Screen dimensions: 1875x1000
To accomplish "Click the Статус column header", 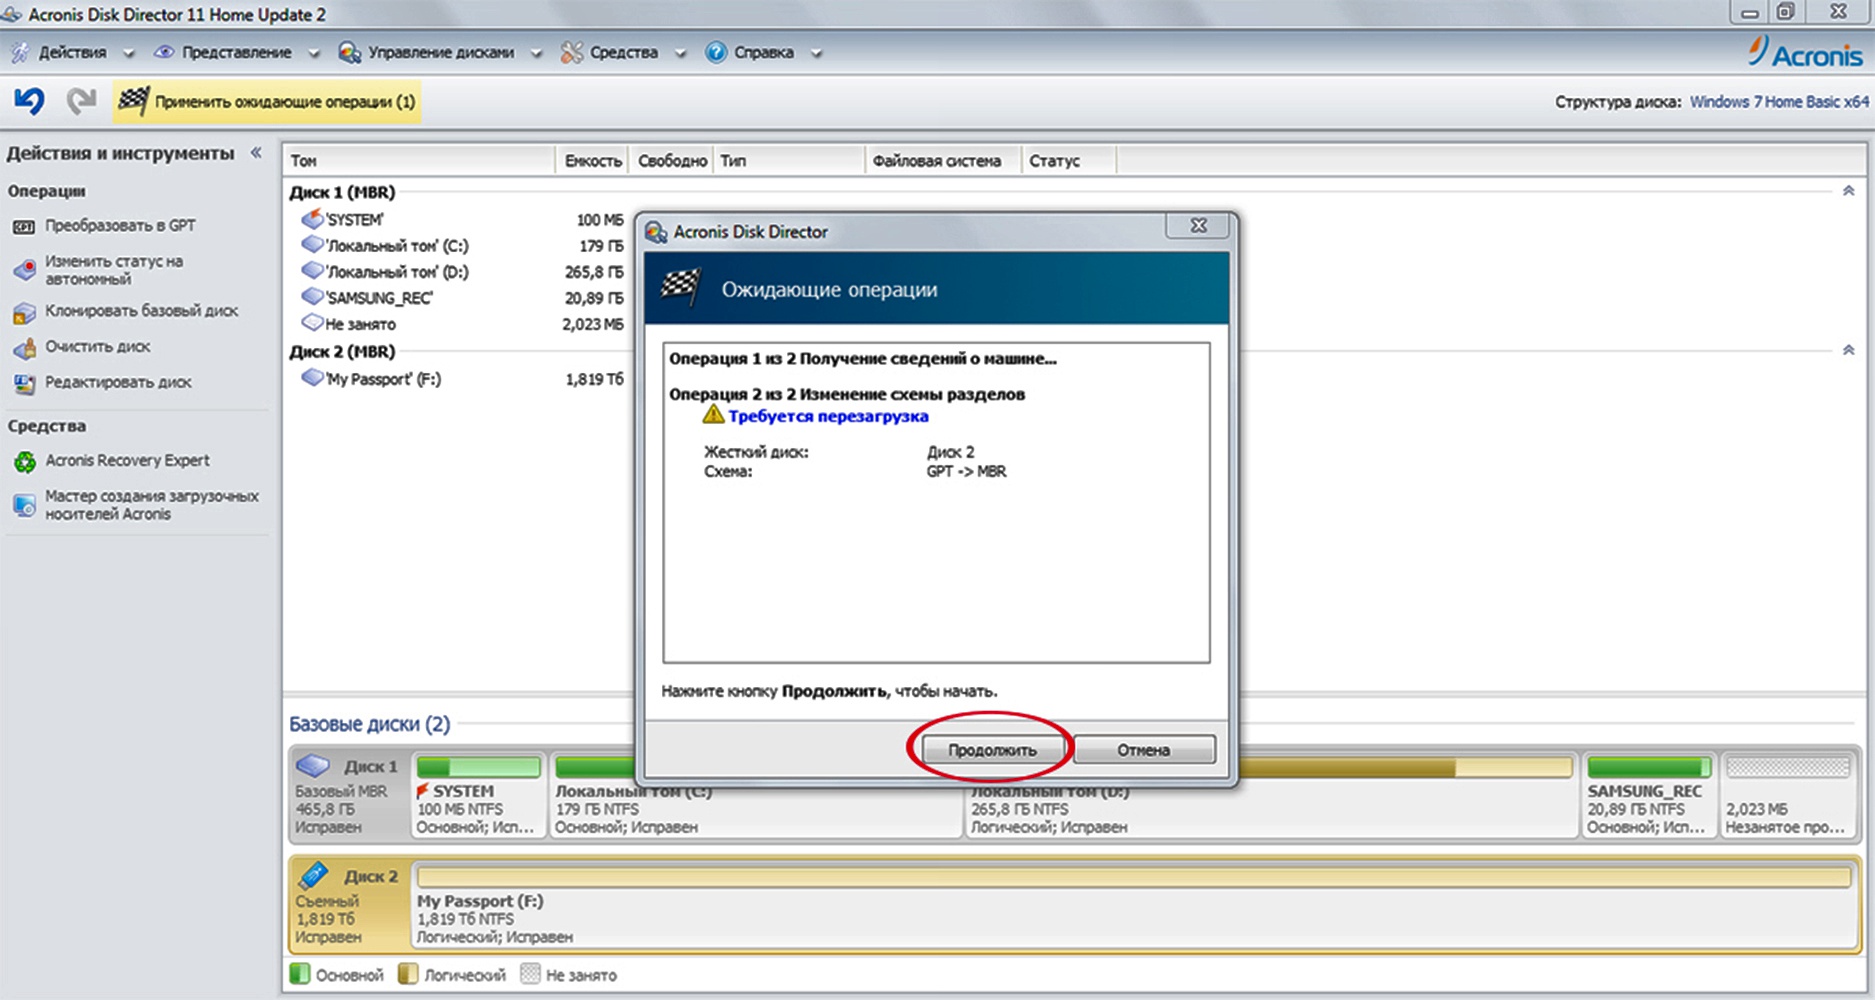I will click(1068, 160).
